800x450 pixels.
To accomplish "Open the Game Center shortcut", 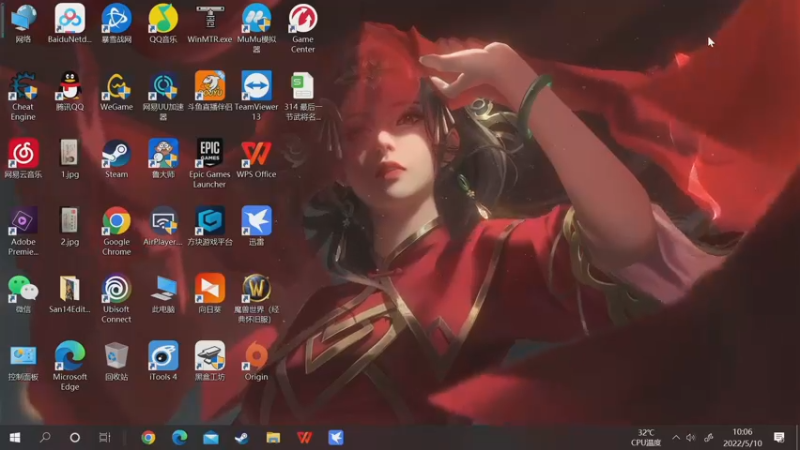I will click(303, 28).
